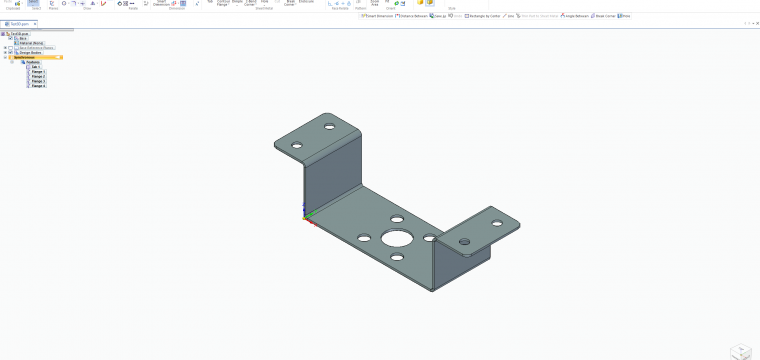Click the Hole command in Sheet Metal
760x360 pixels.
(x=264, y=2)
